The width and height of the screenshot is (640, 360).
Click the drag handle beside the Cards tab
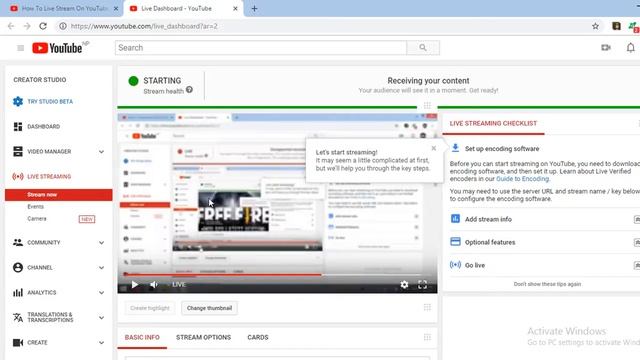click(x=427, y=337)
